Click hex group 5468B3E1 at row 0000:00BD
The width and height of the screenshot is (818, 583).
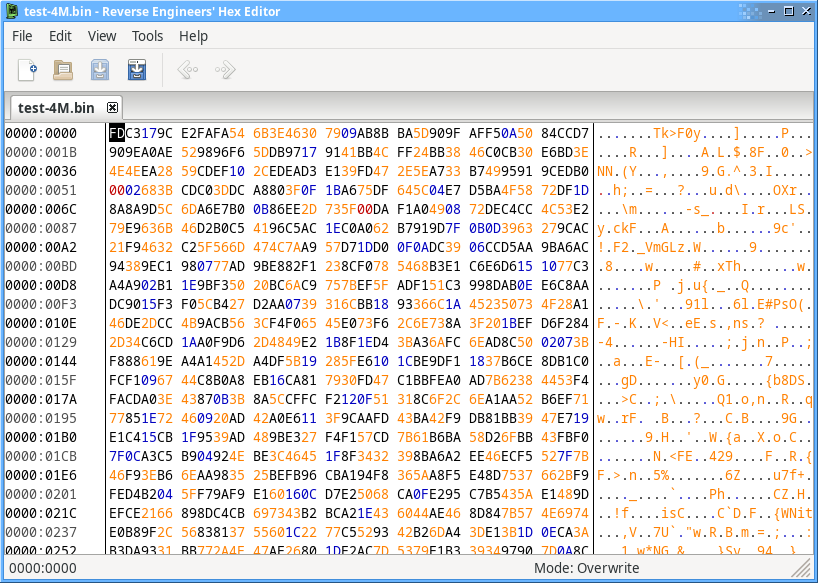[x=429, y=266]
